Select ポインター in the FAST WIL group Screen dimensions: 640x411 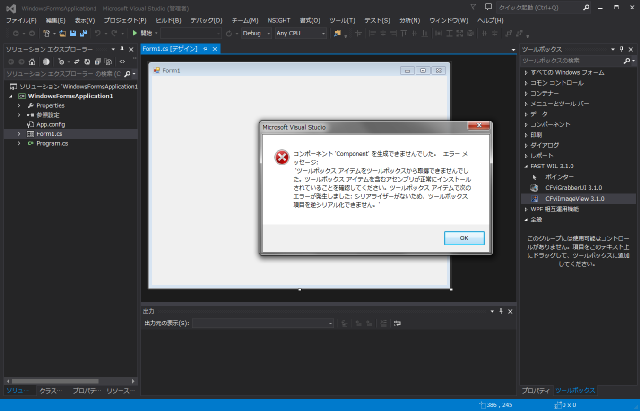559,177
